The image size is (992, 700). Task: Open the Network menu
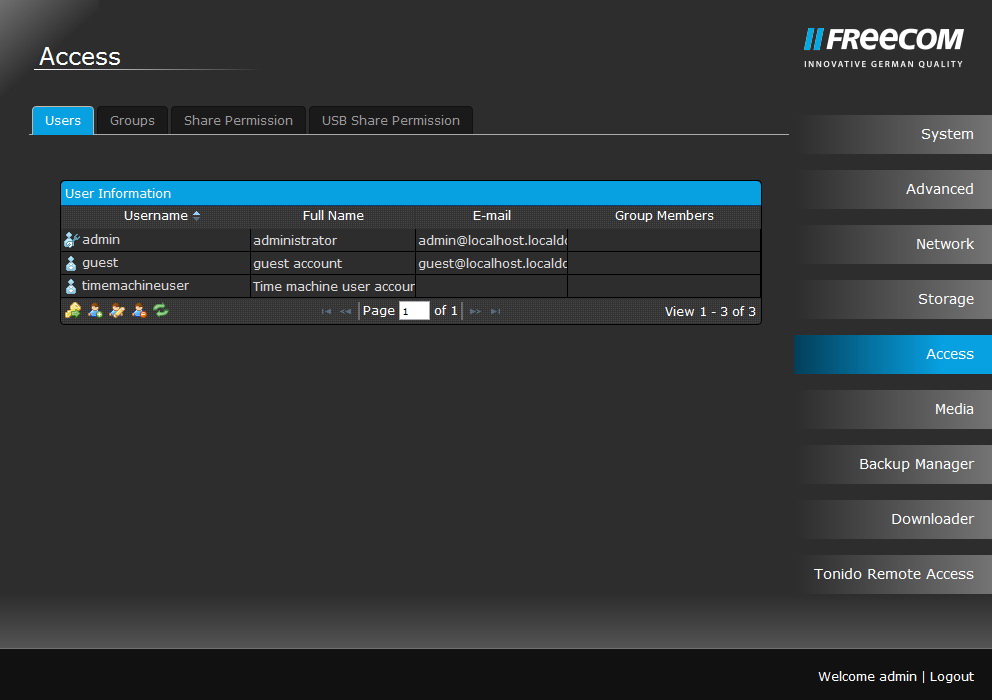(893, 244)
